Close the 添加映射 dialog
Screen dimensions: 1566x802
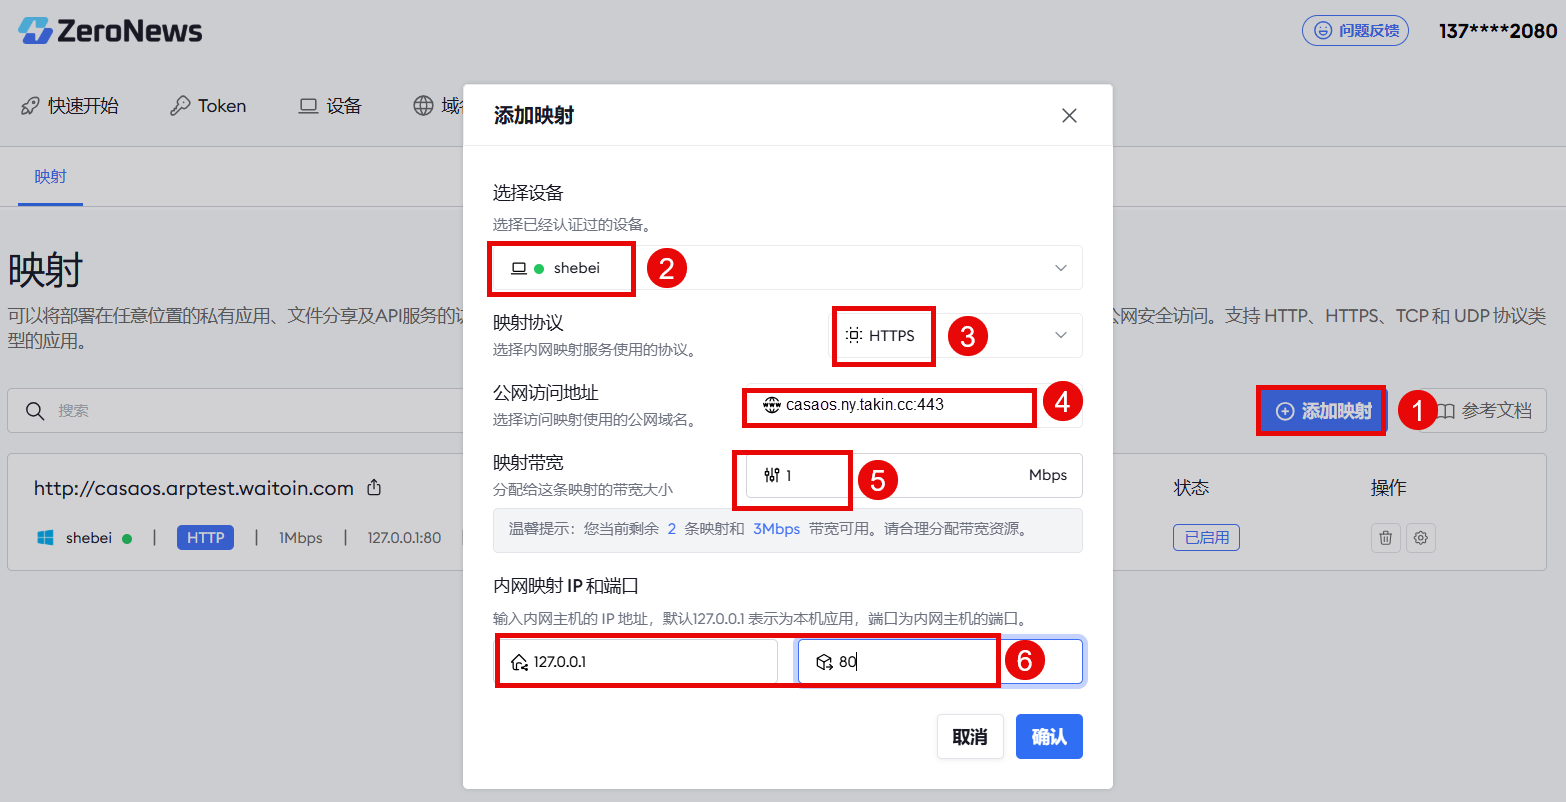tap(1069, 116)
